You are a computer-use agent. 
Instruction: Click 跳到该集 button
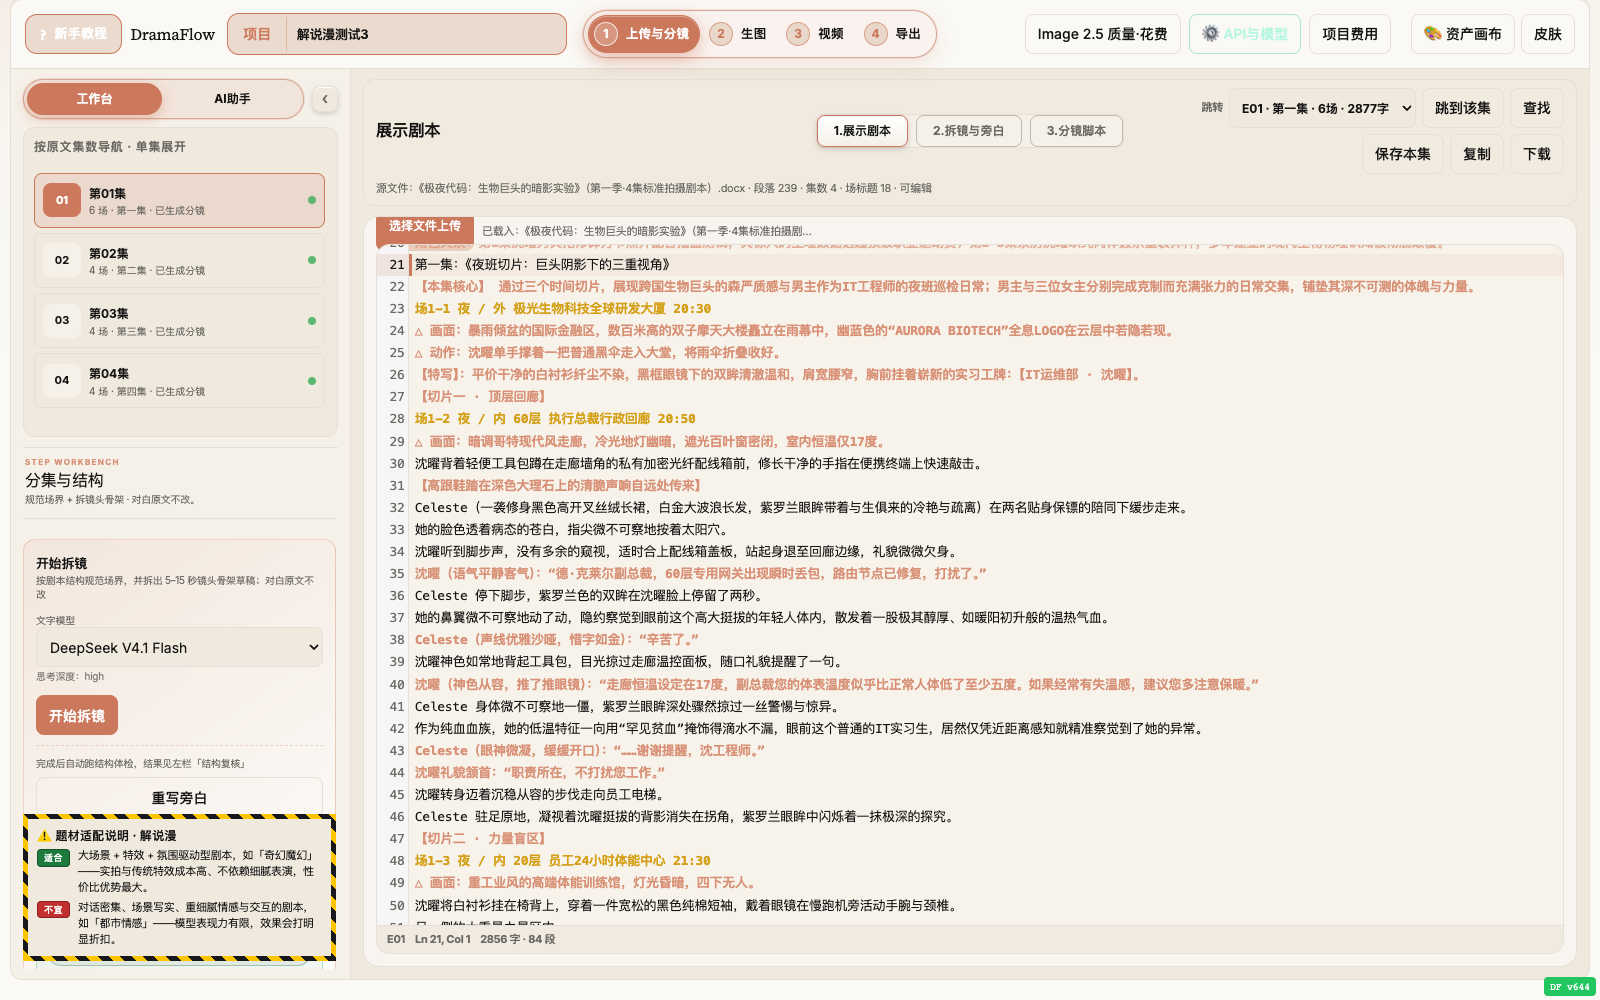[x=1462, y=108]
